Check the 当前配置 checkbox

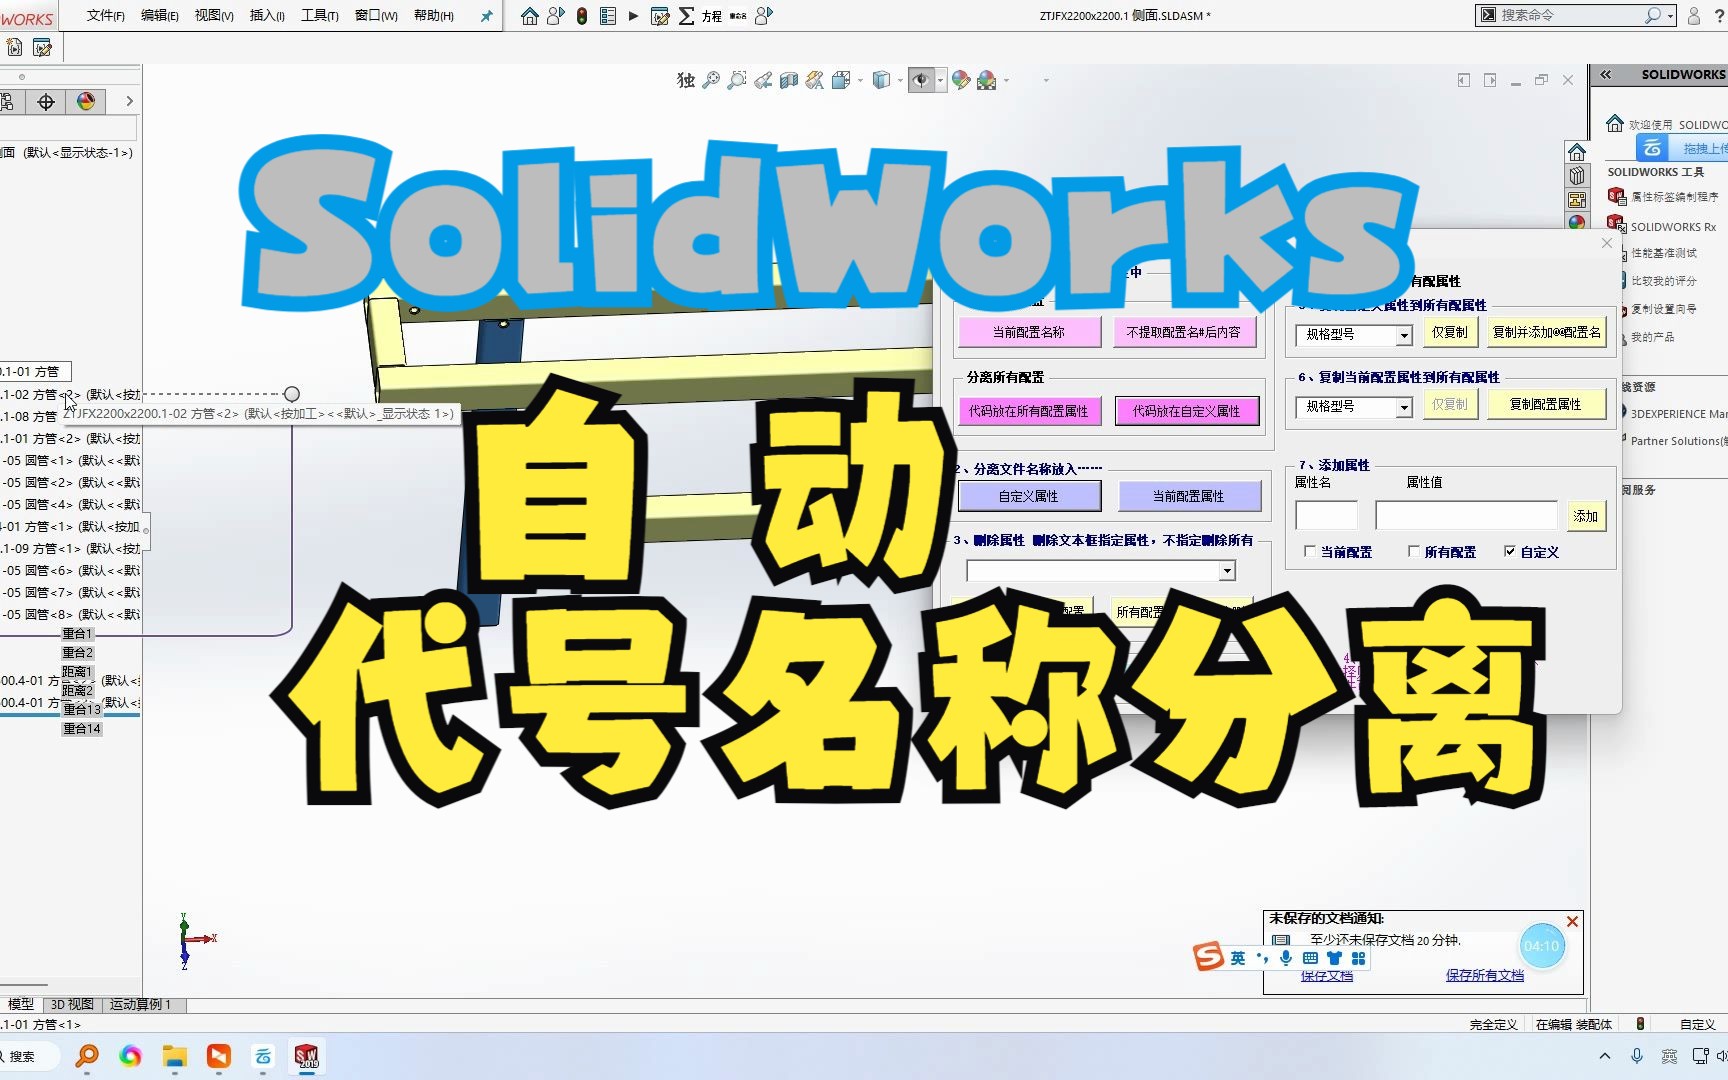1310,551
